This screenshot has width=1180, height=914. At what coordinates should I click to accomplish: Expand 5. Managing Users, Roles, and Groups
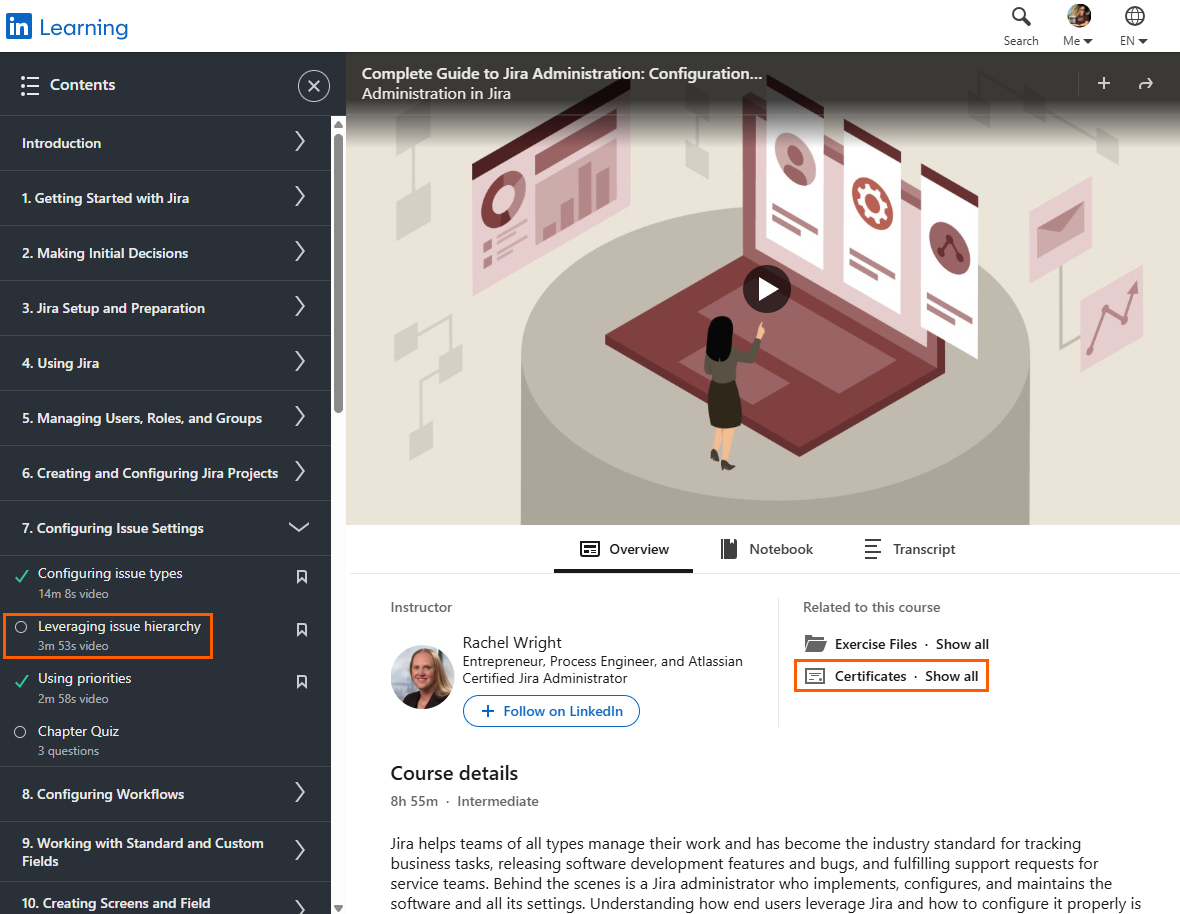(166, 418)
